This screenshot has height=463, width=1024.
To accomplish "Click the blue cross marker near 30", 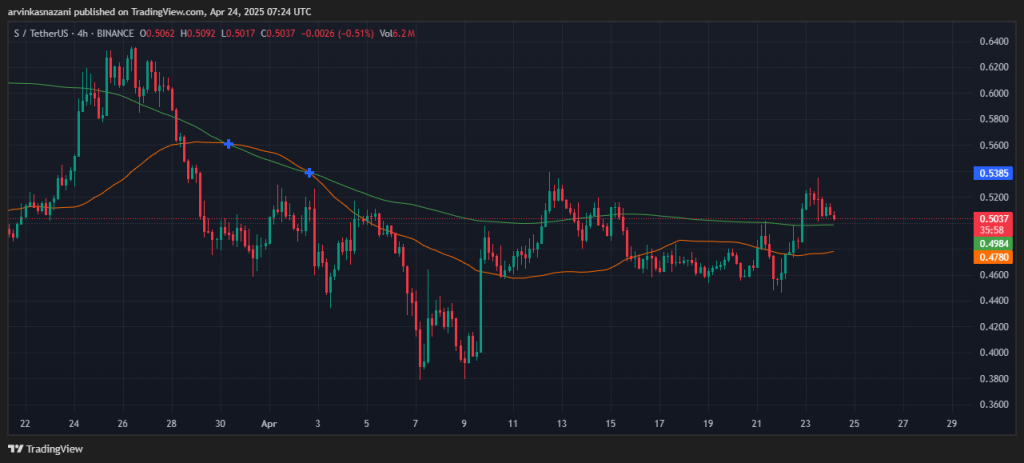I will [229, 144].
